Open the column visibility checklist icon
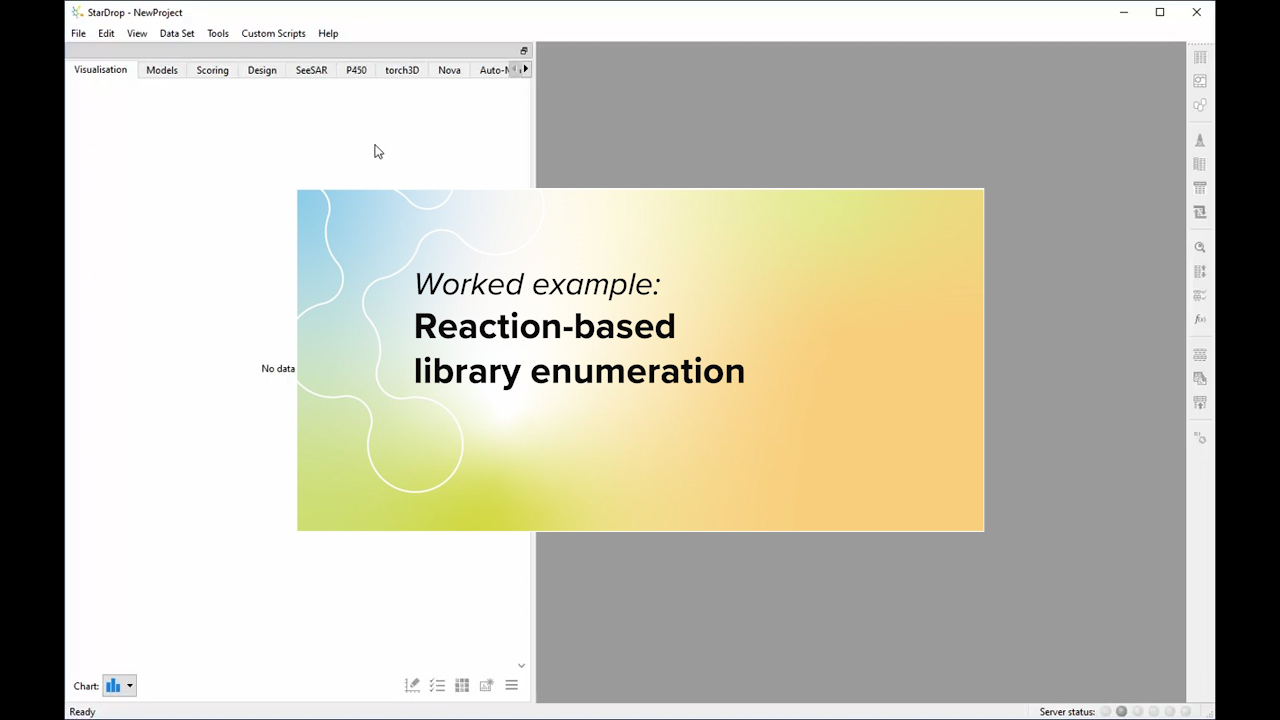Viewport: 1280px width, 720px height. 437,685
